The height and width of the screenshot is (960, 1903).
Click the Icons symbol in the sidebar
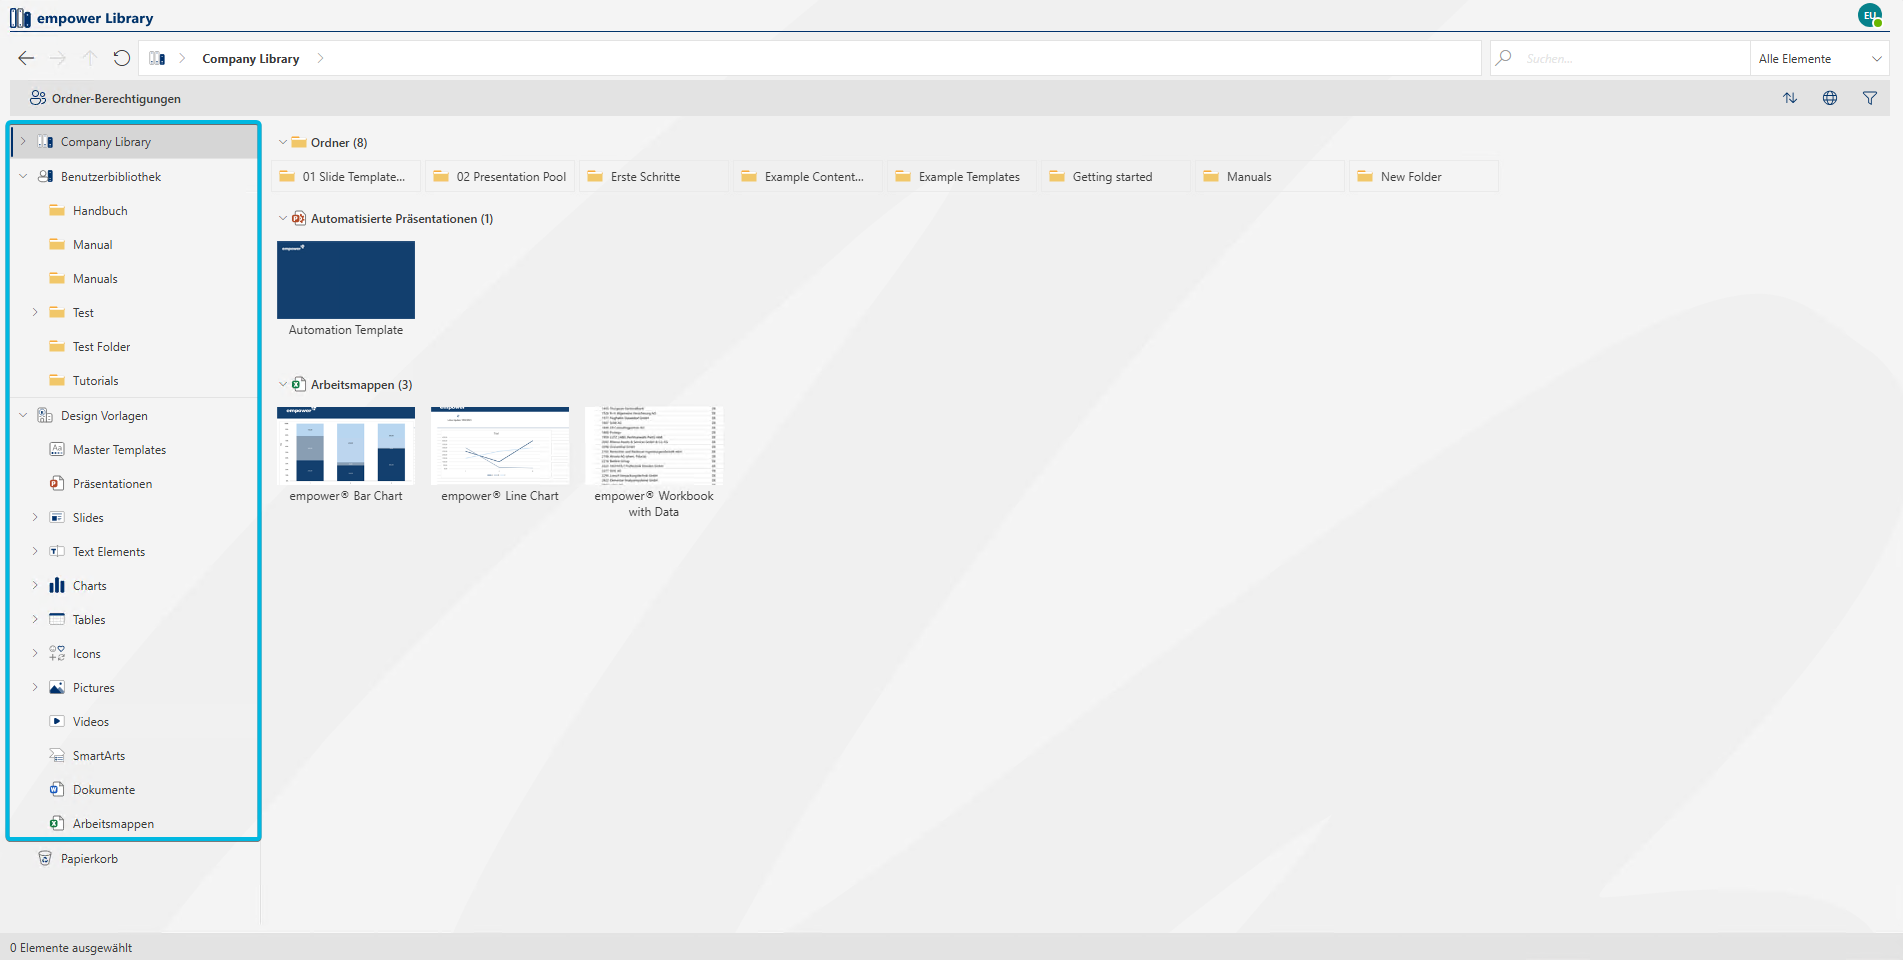57,653
